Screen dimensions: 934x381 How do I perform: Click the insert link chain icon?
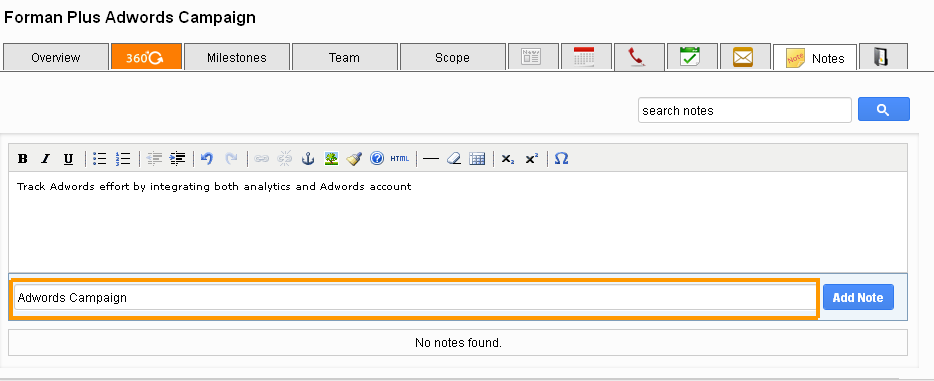pos(261,158)
